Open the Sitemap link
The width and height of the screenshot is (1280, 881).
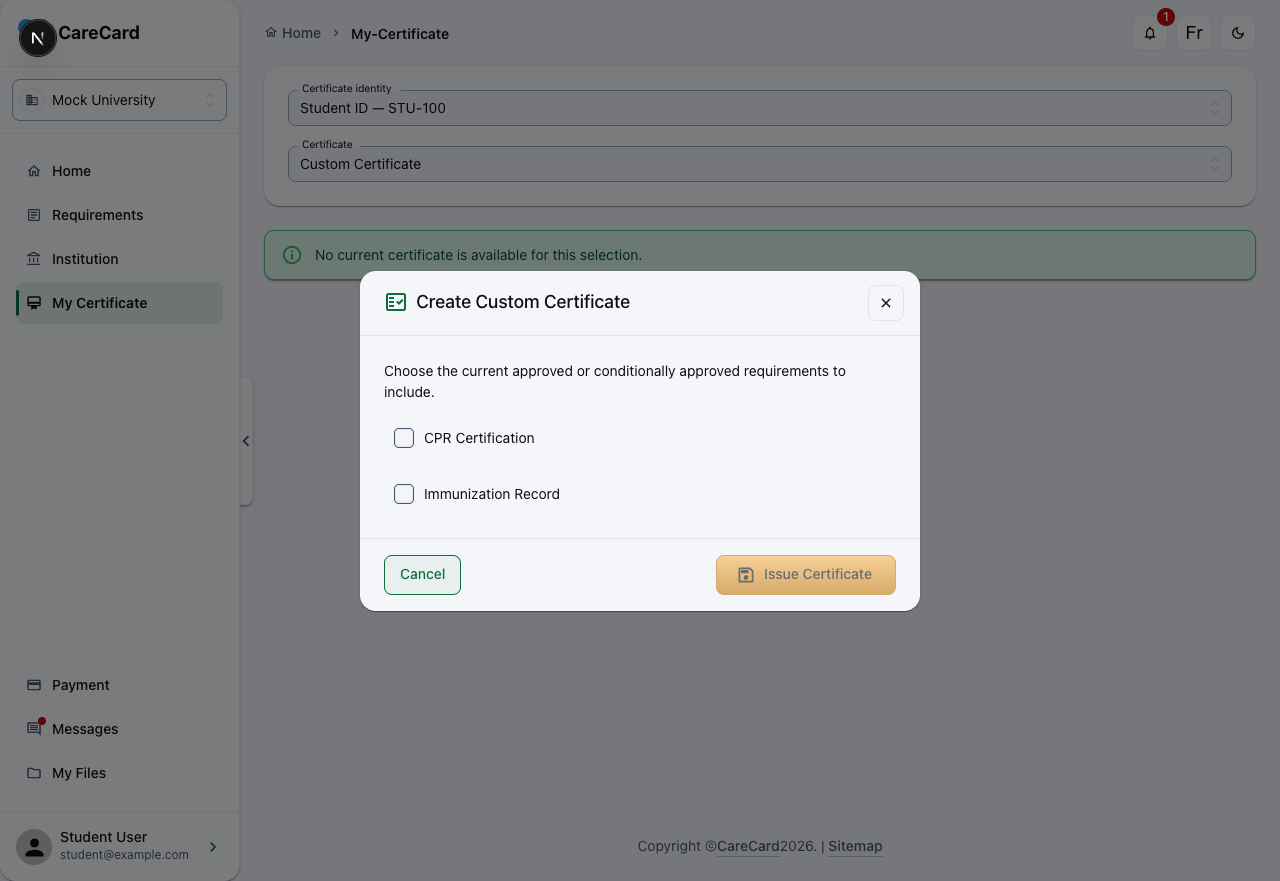(855, 846)
